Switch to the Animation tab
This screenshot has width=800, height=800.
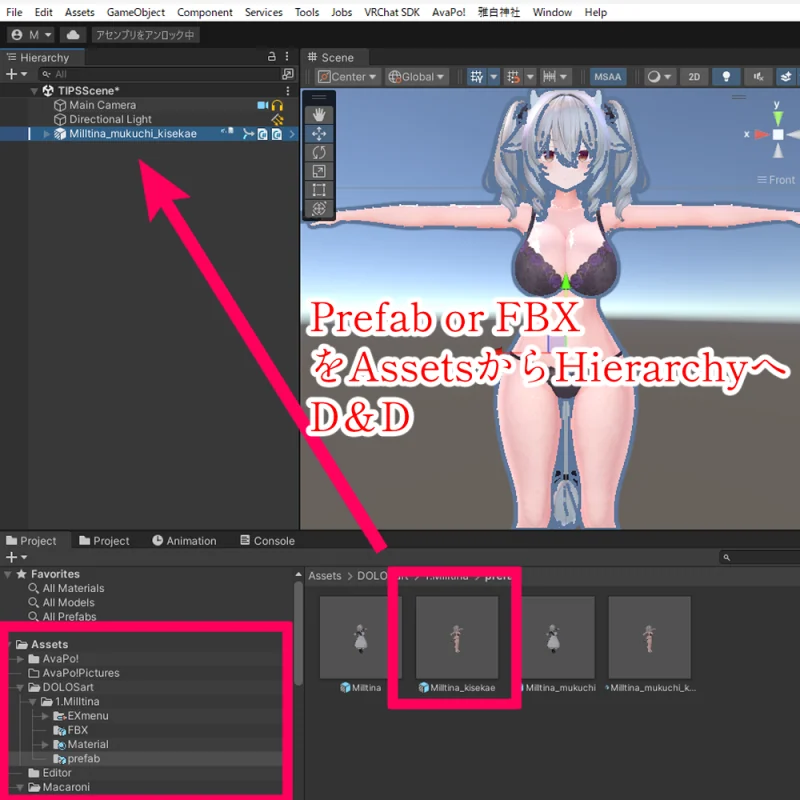(x=185, y=541)
